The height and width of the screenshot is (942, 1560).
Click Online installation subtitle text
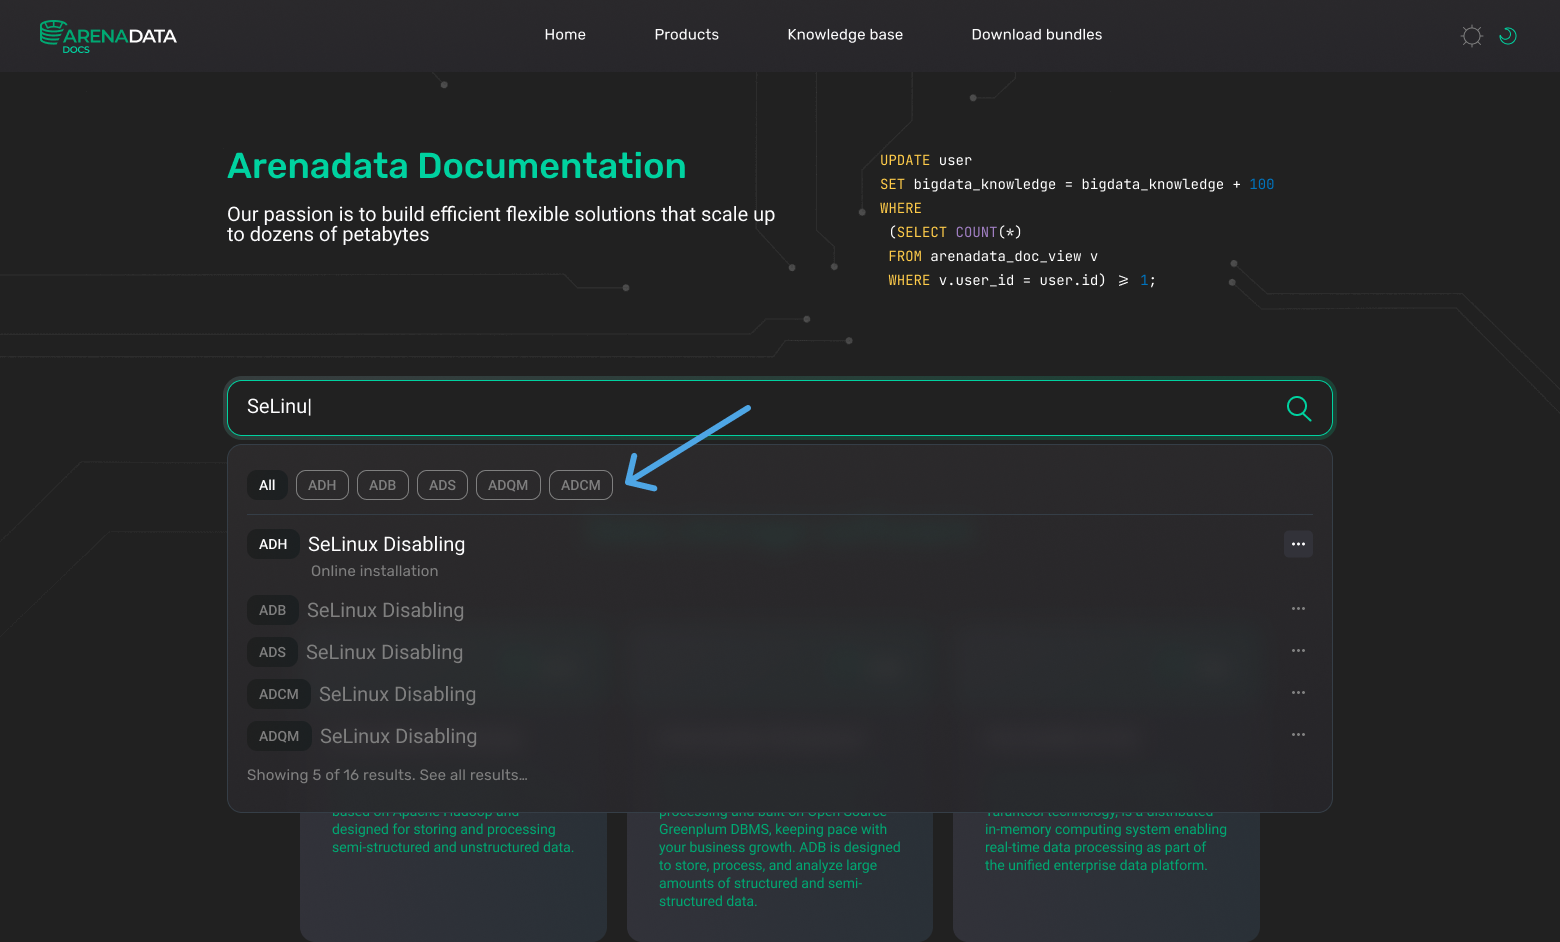[374, 571]
